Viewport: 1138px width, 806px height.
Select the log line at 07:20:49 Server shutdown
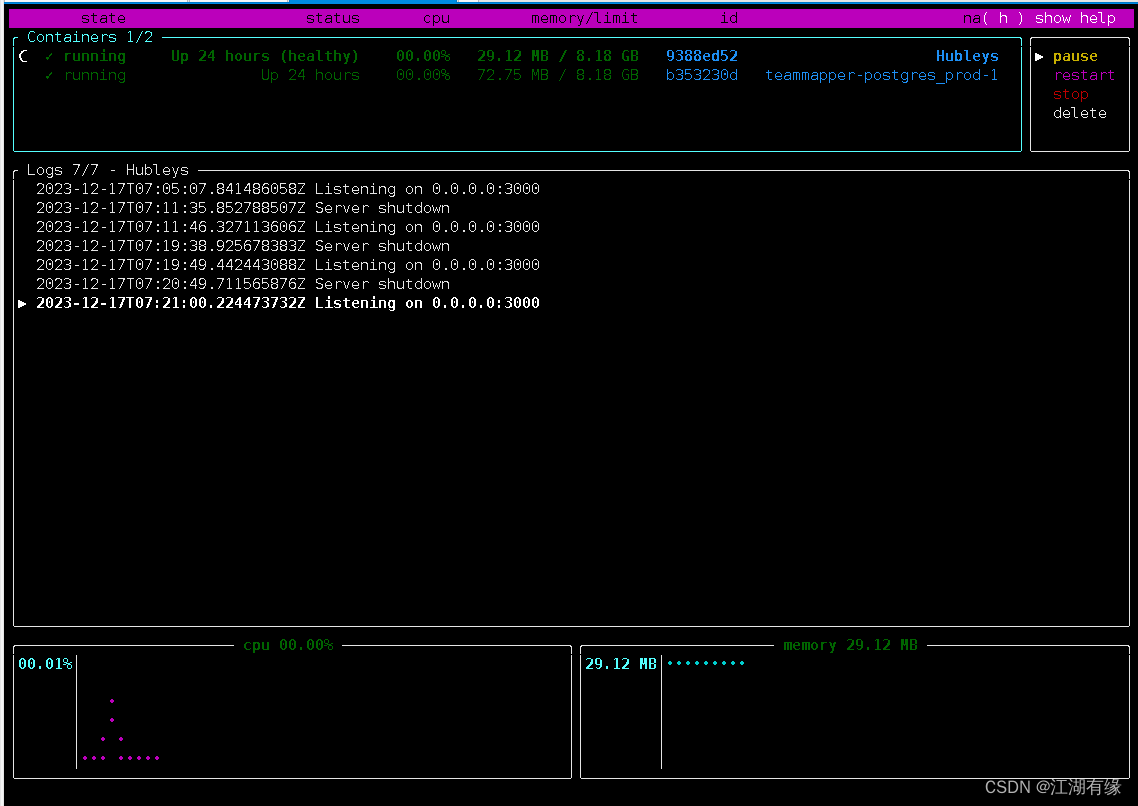pos(242,284)
